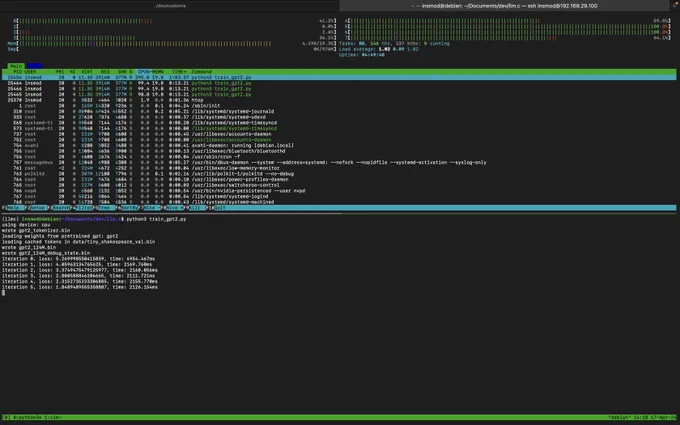The height and width of the screenshot is (425, 680).
Task: Toggle F5 Tree view in htop
Action: point(106,208)
